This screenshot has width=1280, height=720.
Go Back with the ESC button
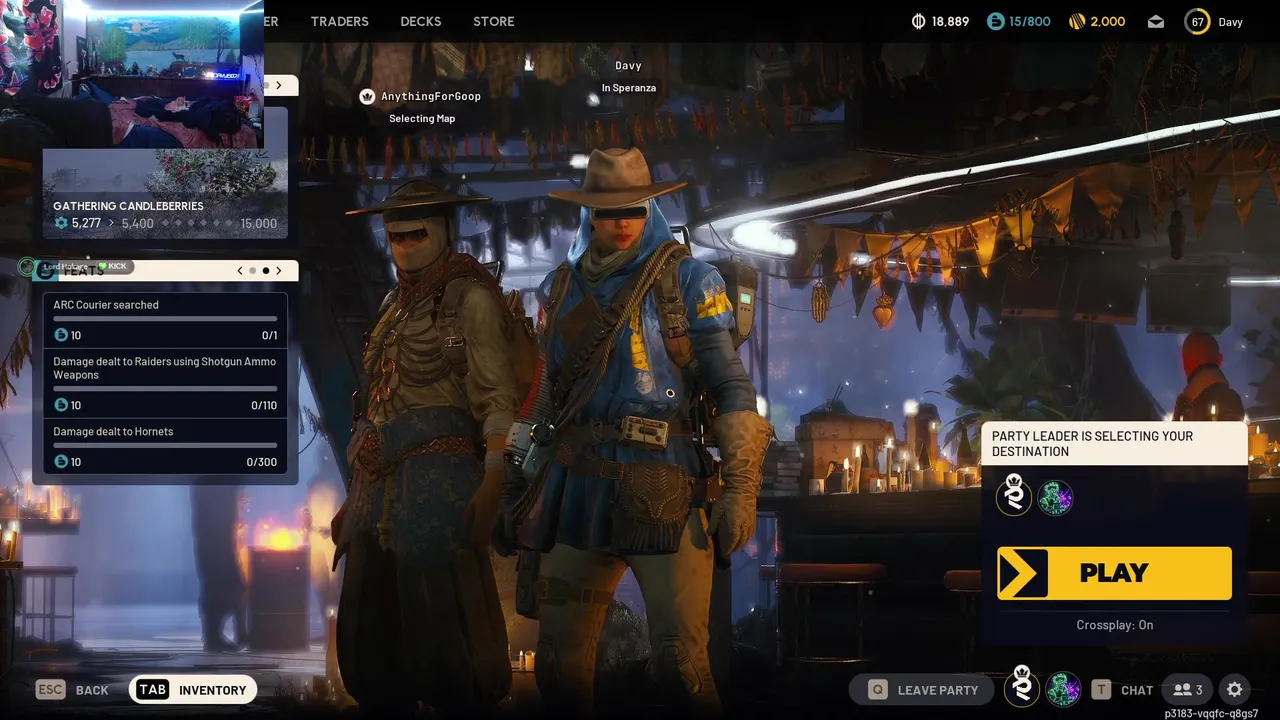[72, 689]
